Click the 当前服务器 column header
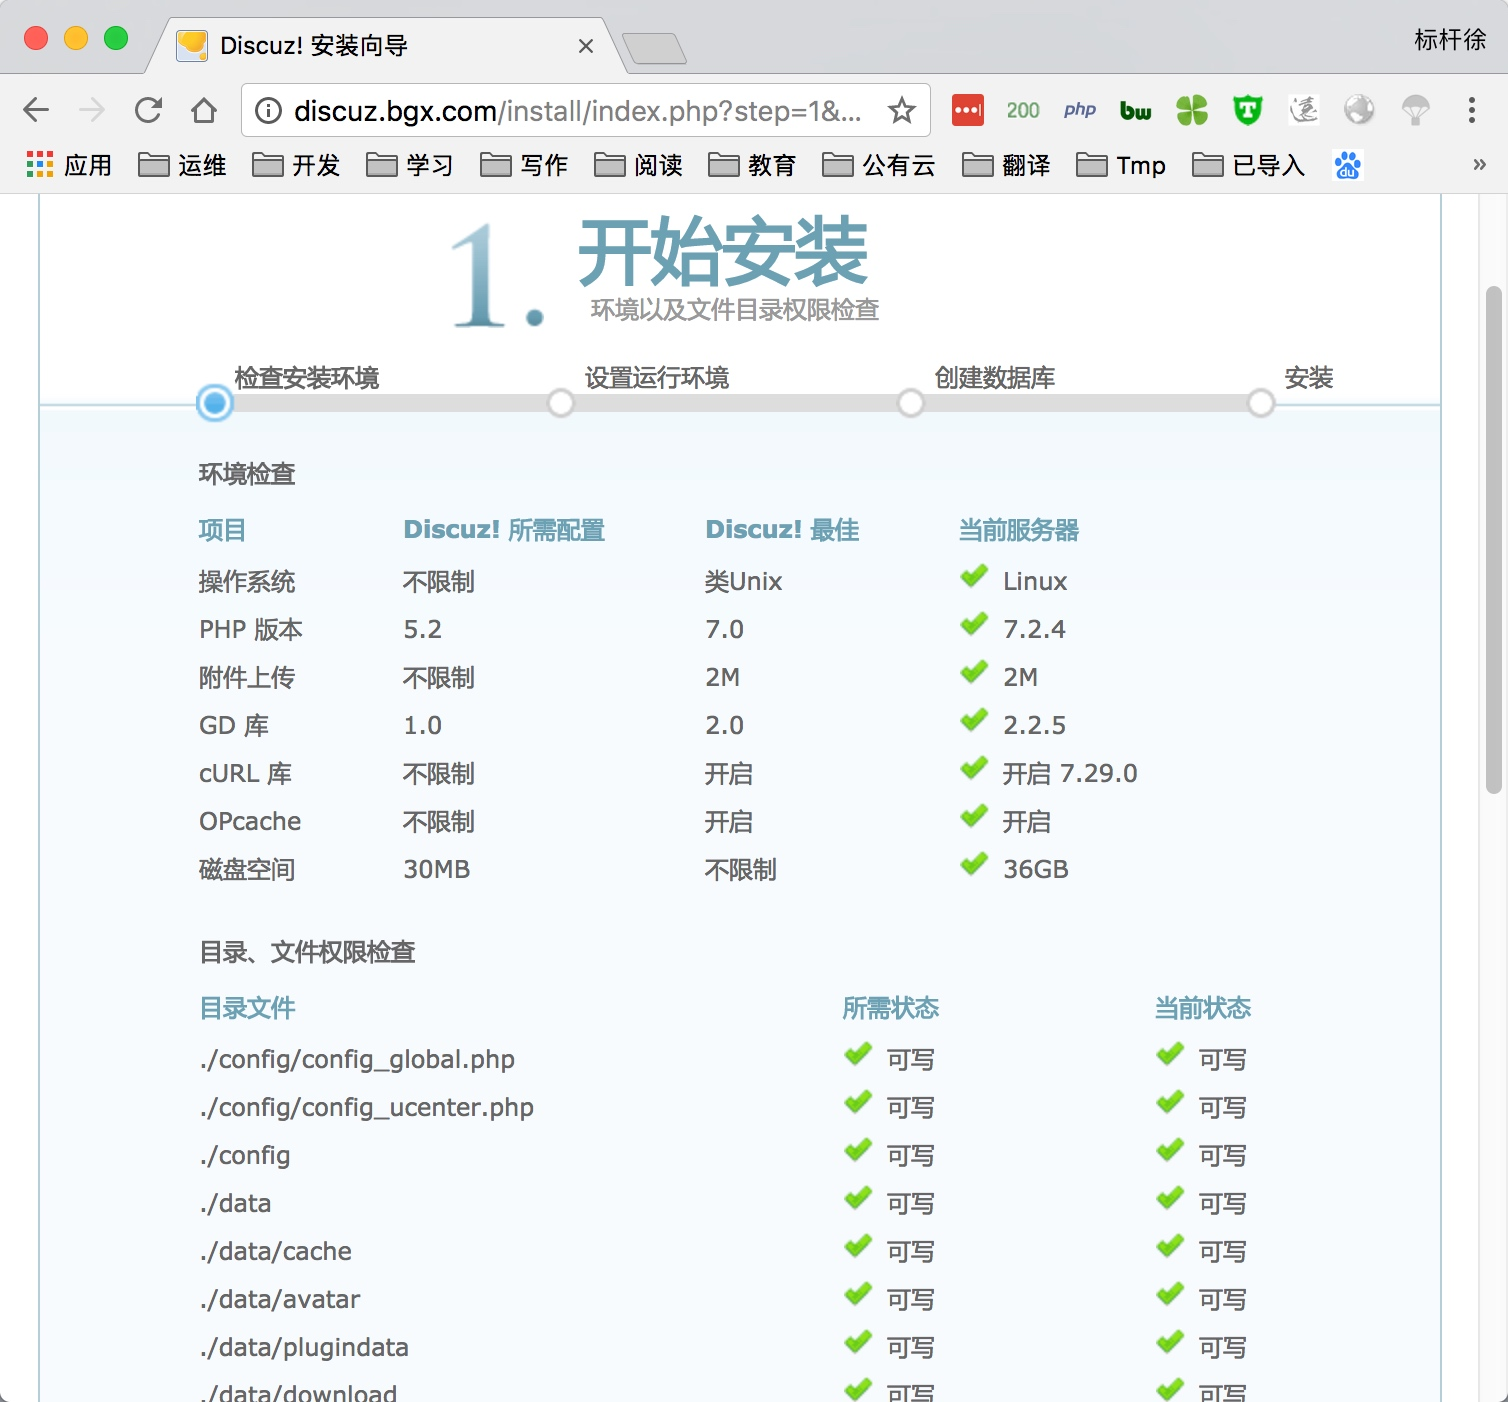 pos(1019,530)
